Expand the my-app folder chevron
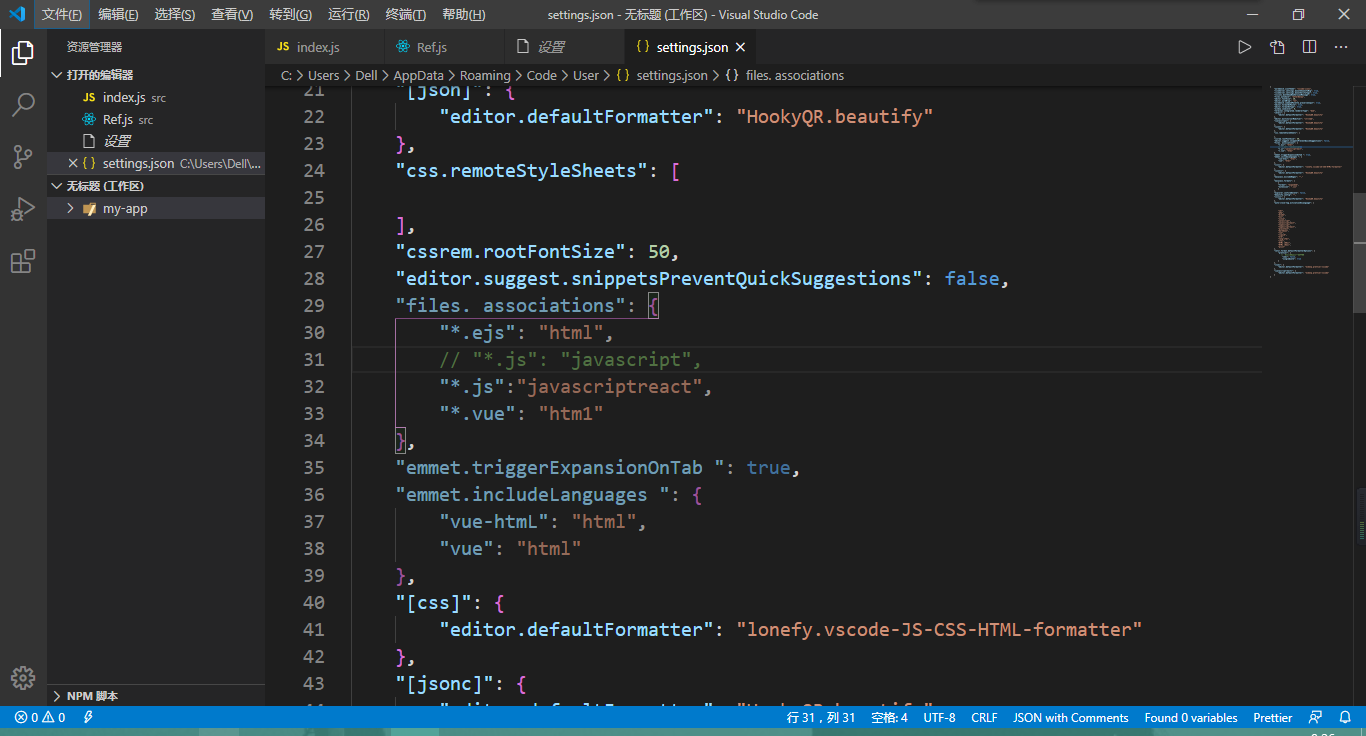Screen dimensions: 1366x736 tap(70, 208)
